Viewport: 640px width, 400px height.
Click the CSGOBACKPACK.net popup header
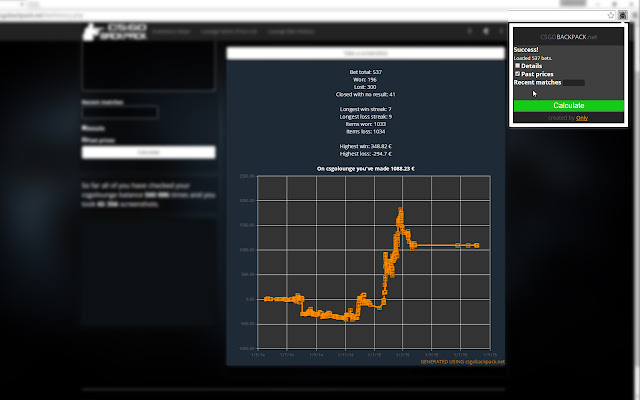pyautogui.click(x=569, y=37)
